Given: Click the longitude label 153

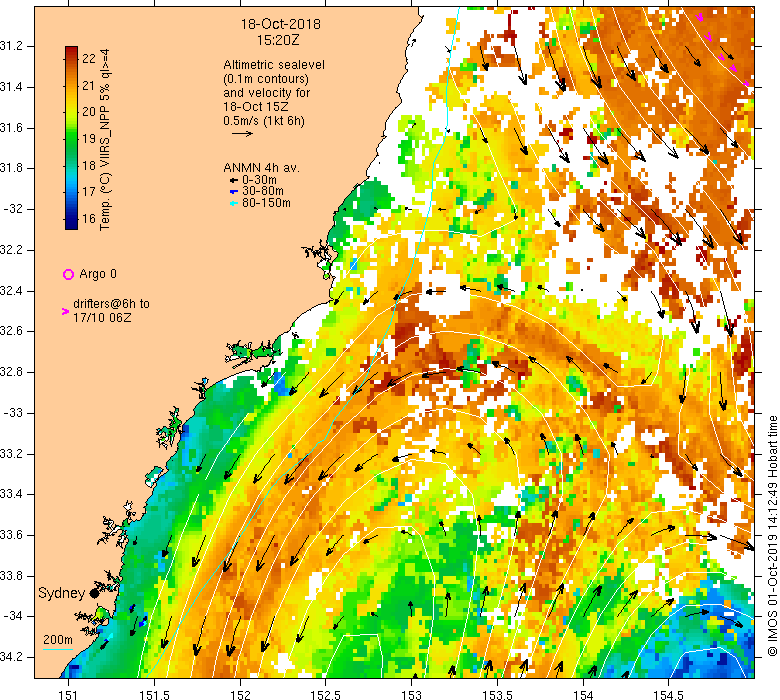Looking at the screenshot, I should click(411, 695).
